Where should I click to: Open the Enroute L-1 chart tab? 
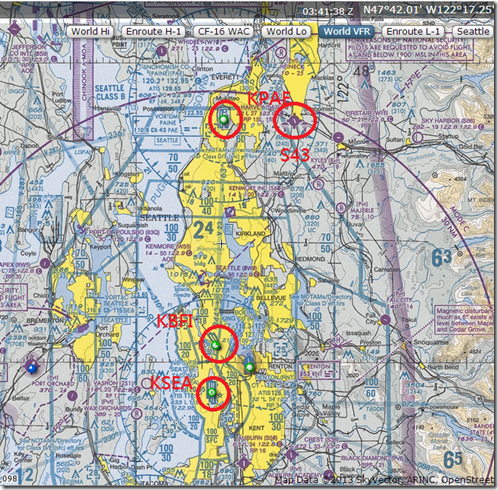[x=413, y=32]
